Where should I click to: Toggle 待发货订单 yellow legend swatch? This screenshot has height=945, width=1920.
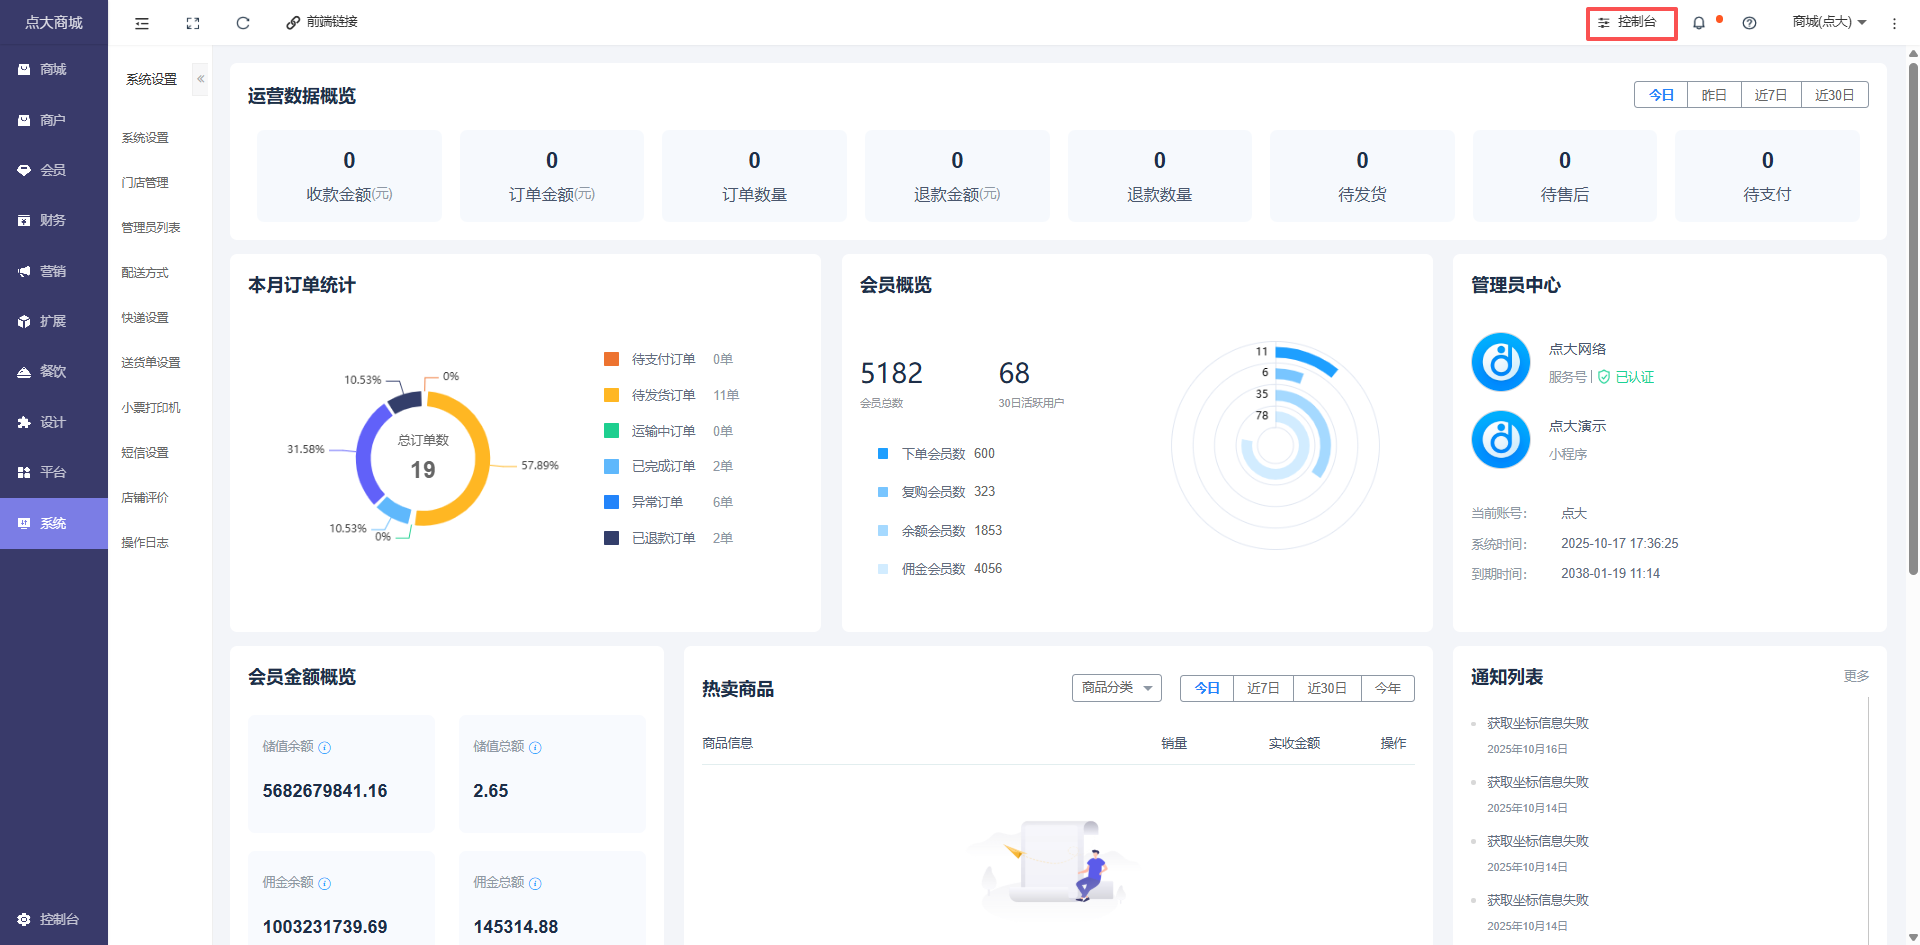click(x=611, y=395)
